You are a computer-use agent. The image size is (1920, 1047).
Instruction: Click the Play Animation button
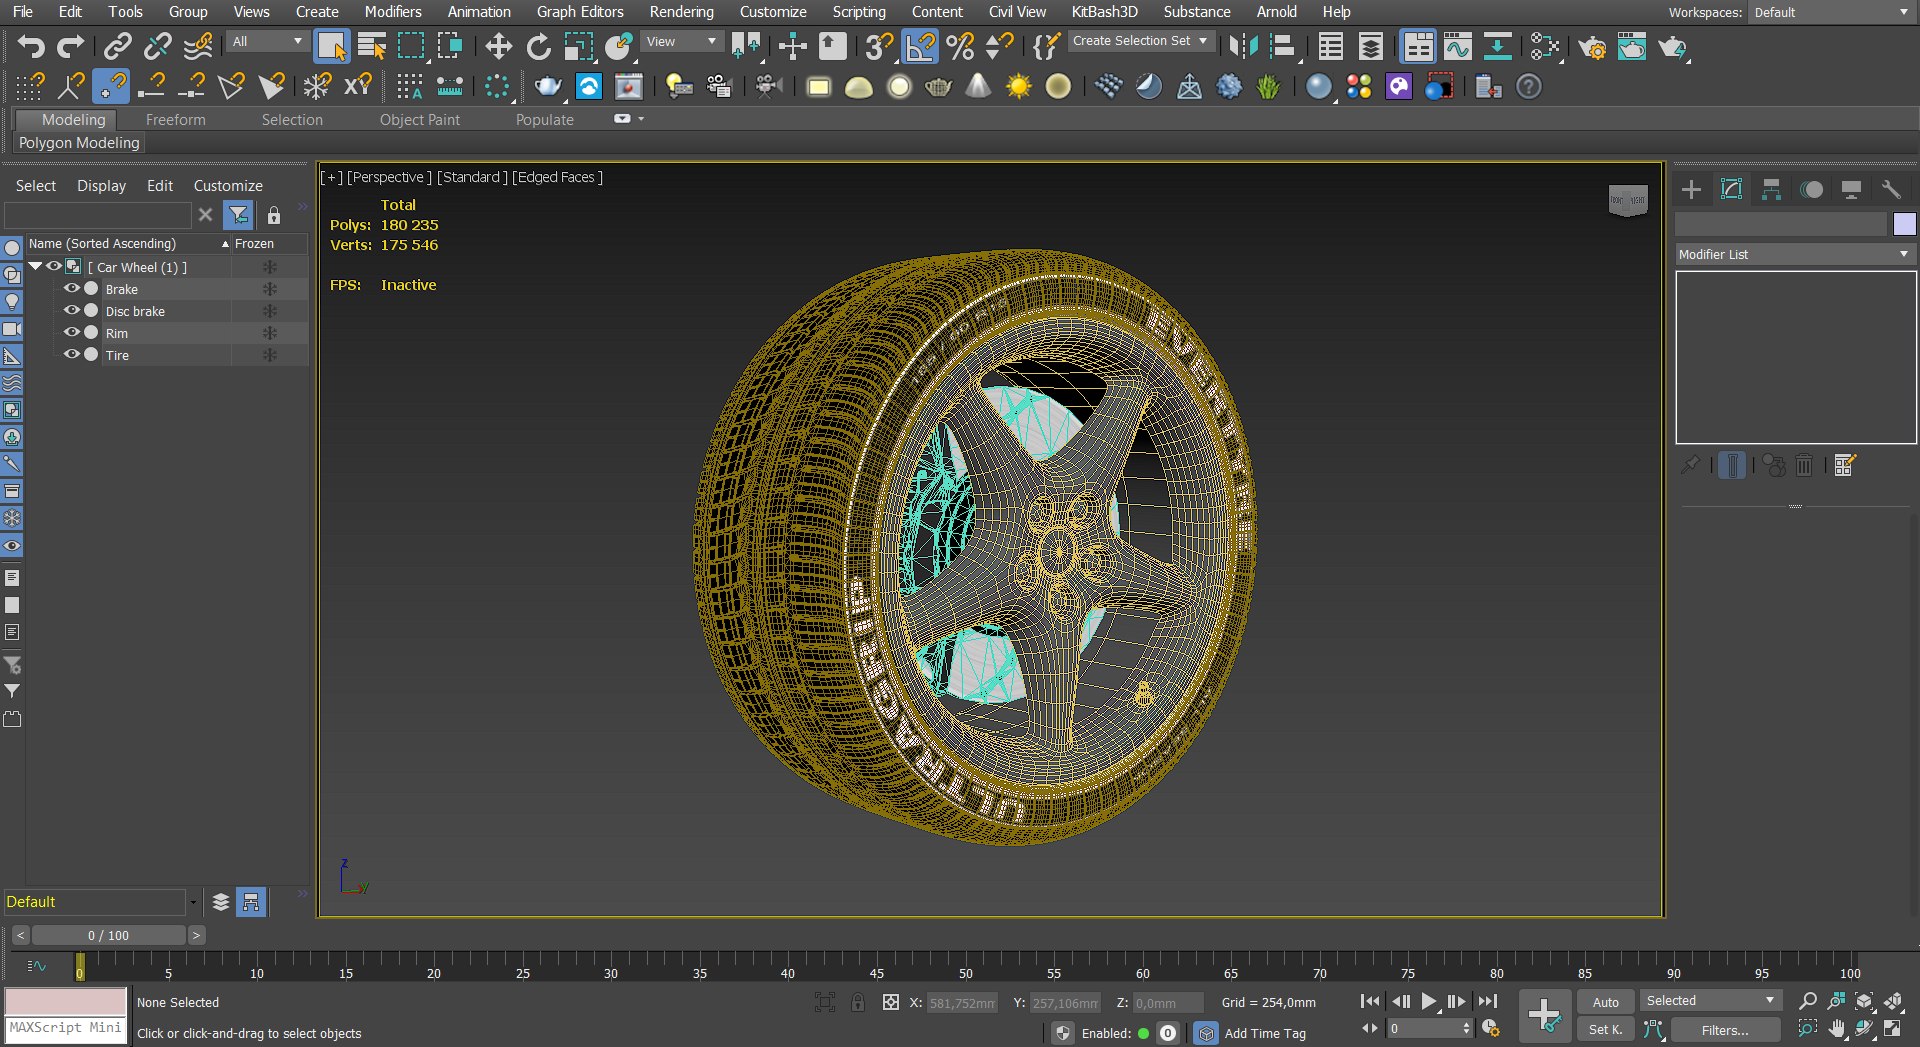(1429, 1001)
